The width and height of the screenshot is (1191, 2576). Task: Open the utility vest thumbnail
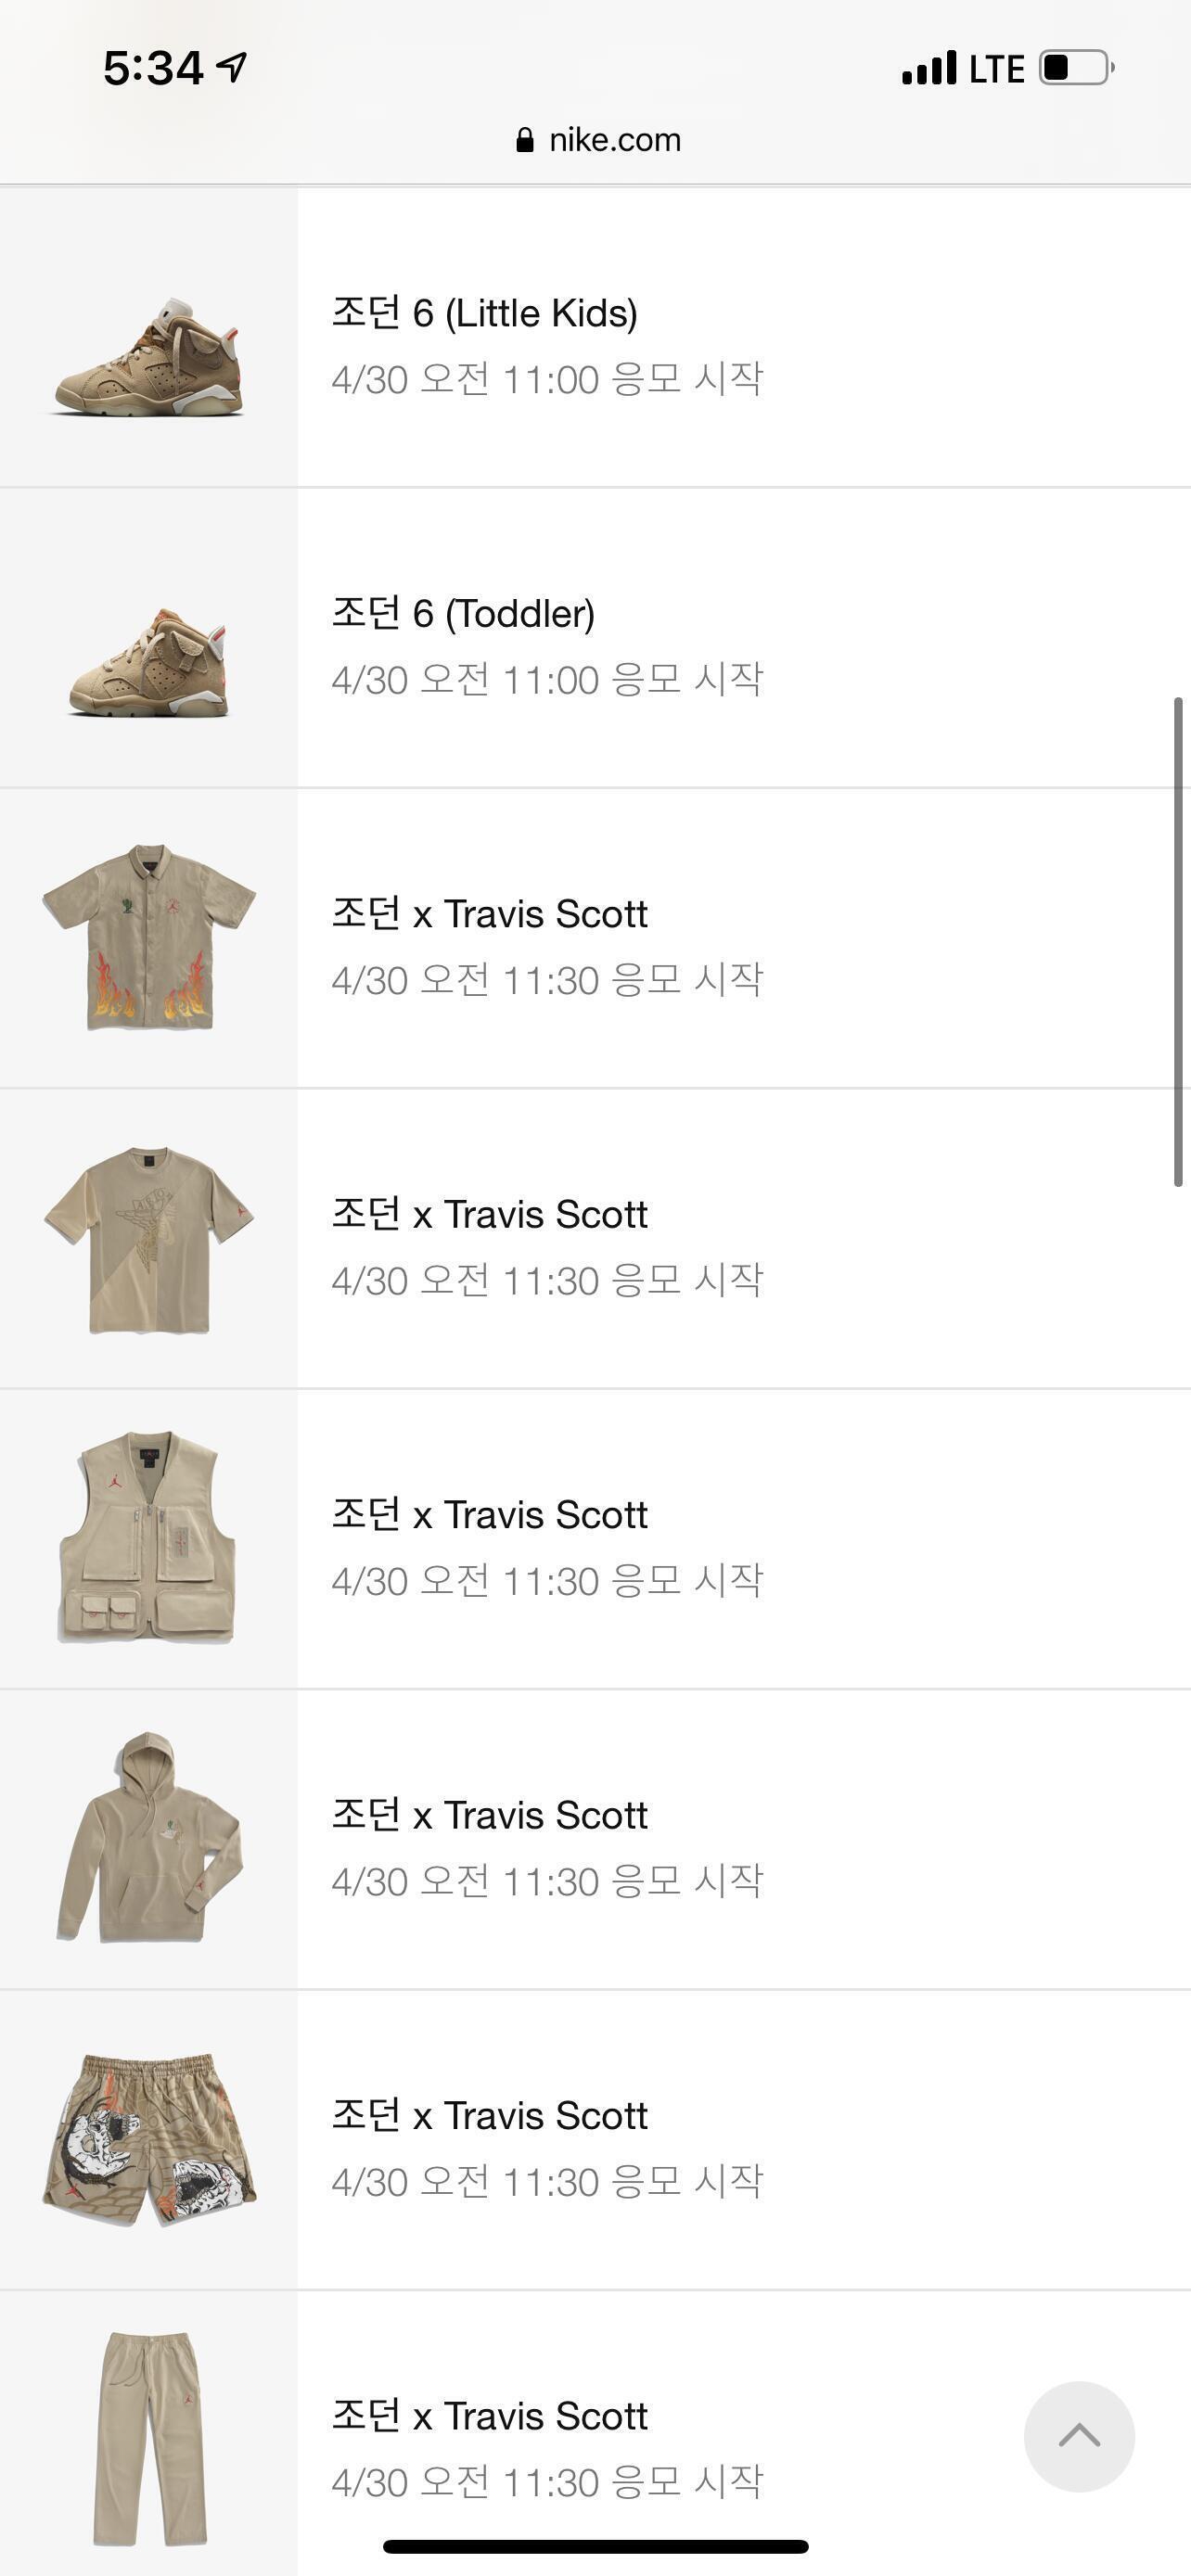pyautogui.click(x=148, y=1539)
